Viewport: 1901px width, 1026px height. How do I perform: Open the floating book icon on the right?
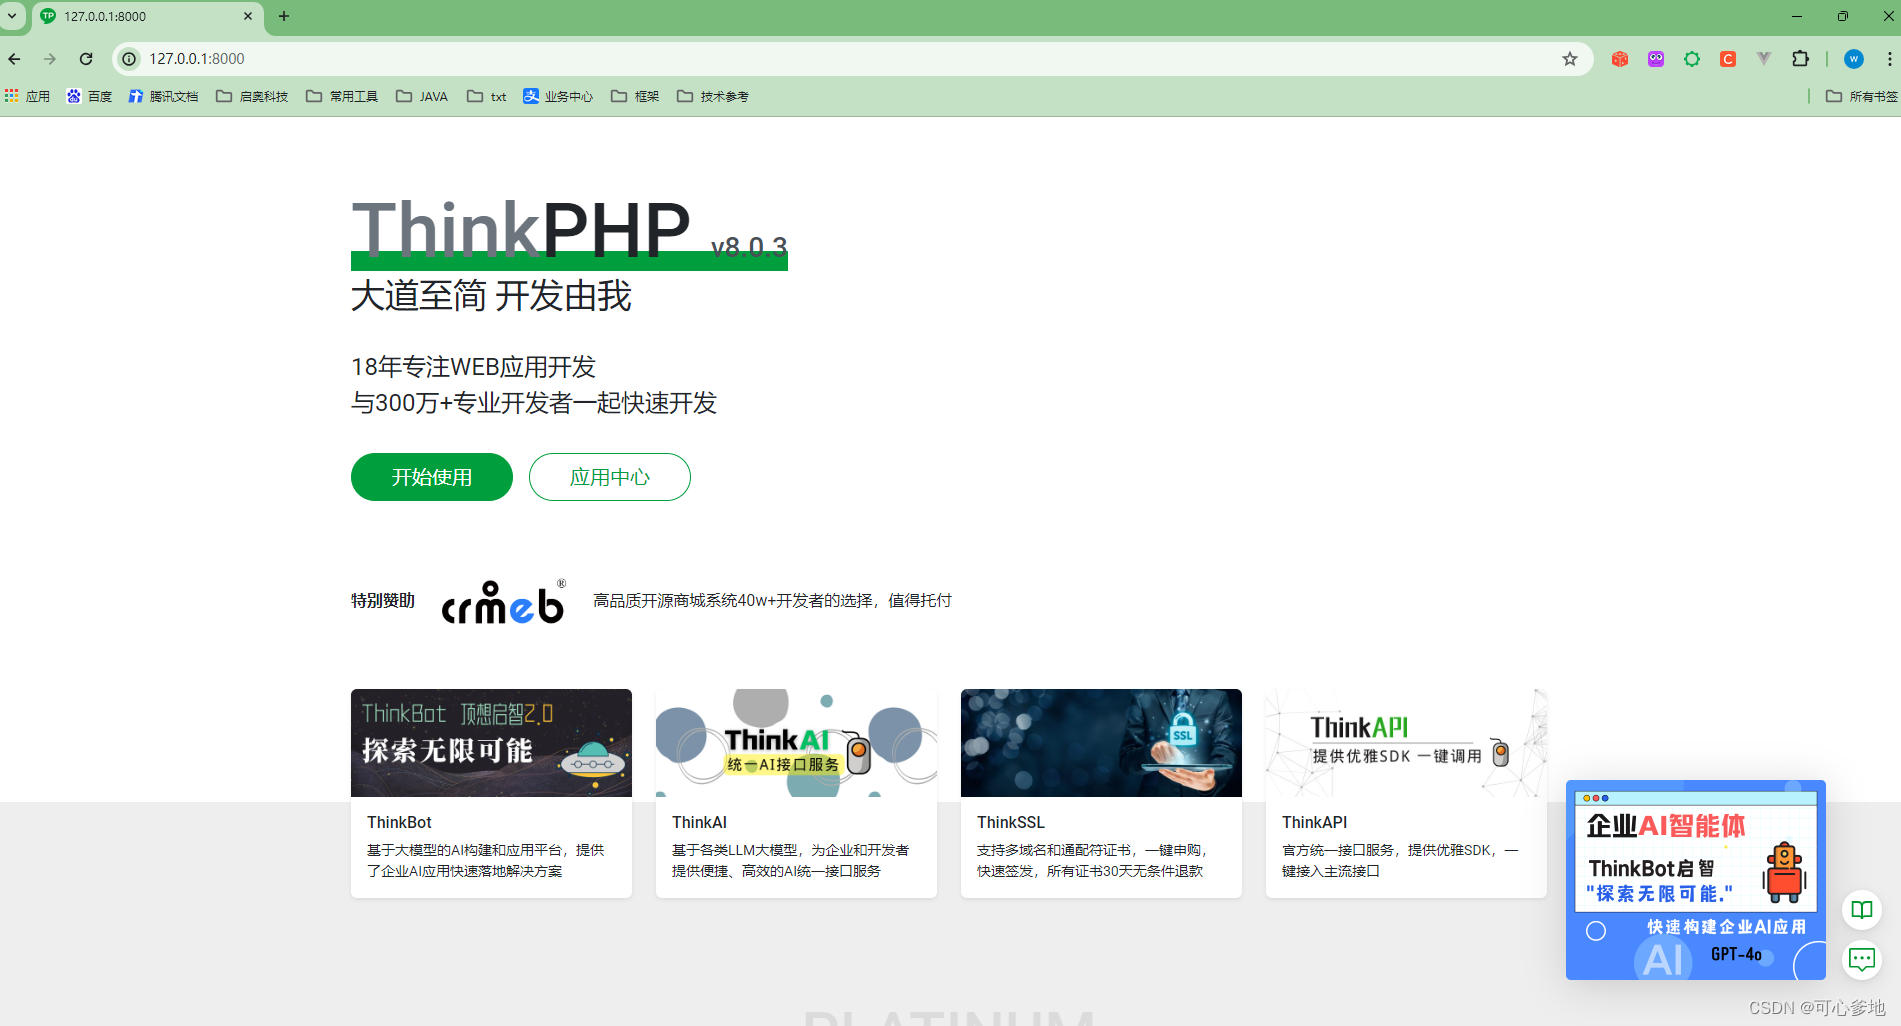[x=1861, y=910]
